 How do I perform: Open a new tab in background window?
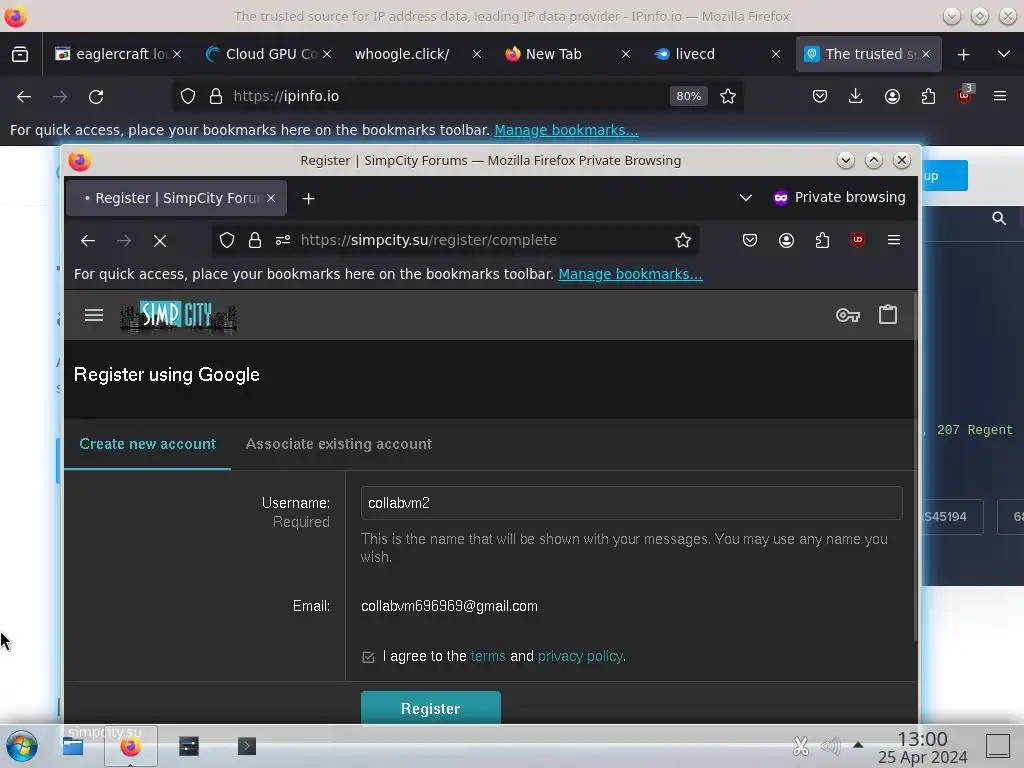click(x=963, y=55)
